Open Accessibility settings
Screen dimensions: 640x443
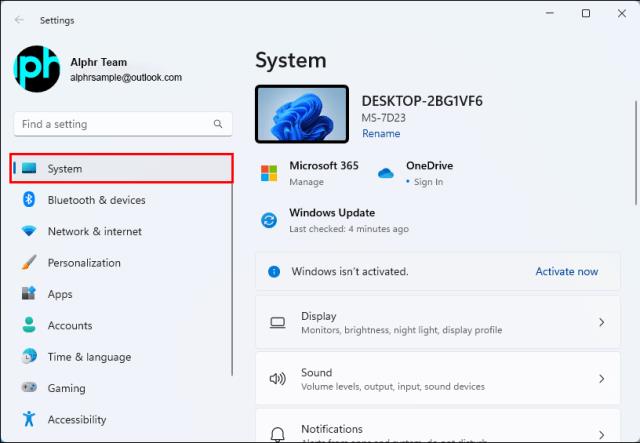[x=122, y=420]
